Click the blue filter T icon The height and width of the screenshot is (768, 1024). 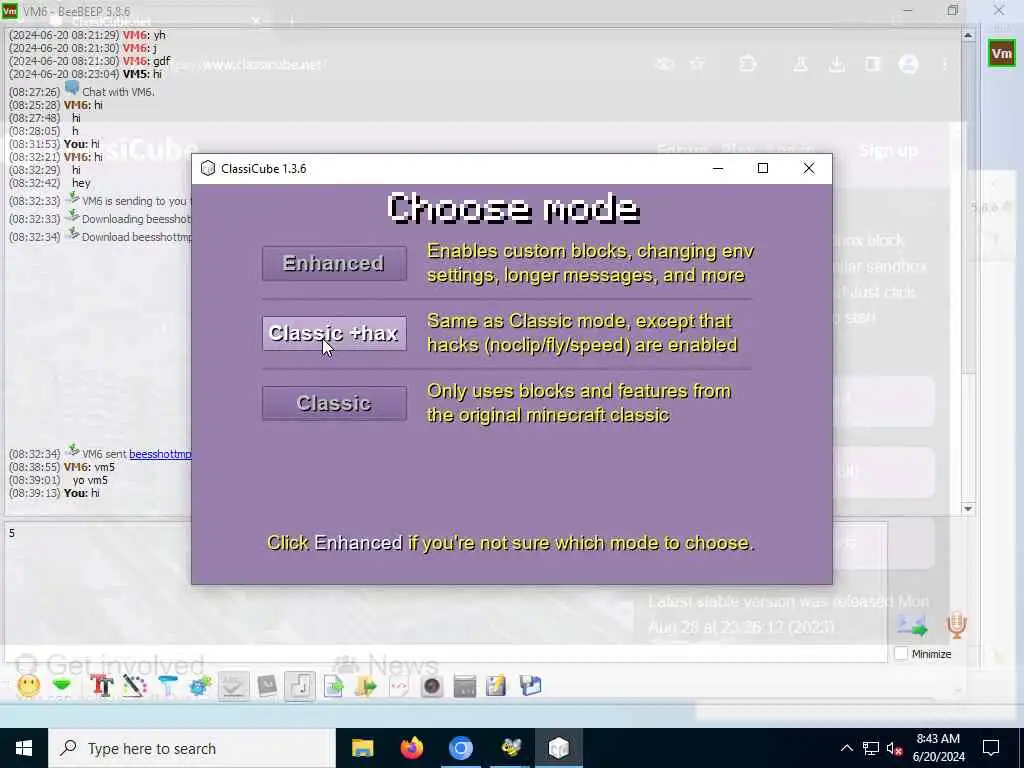coord(168,686)
